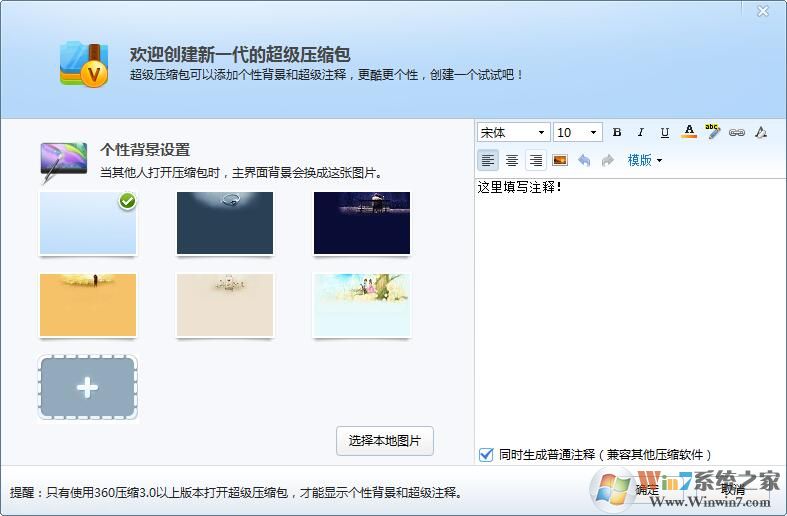Toggle 同时生成普通注释 checkbox
This screenshot has height=516, width=787.
486,455
